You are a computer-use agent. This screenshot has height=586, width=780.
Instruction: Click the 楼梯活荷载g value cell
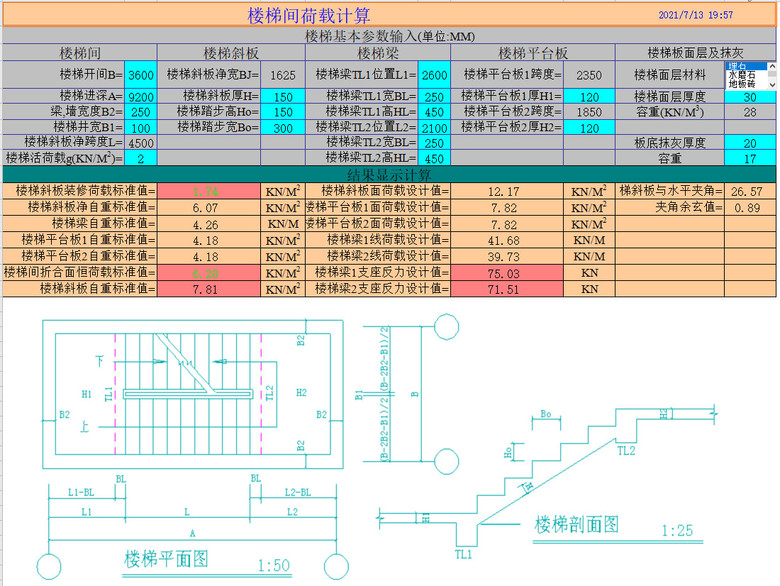[141, 158]
